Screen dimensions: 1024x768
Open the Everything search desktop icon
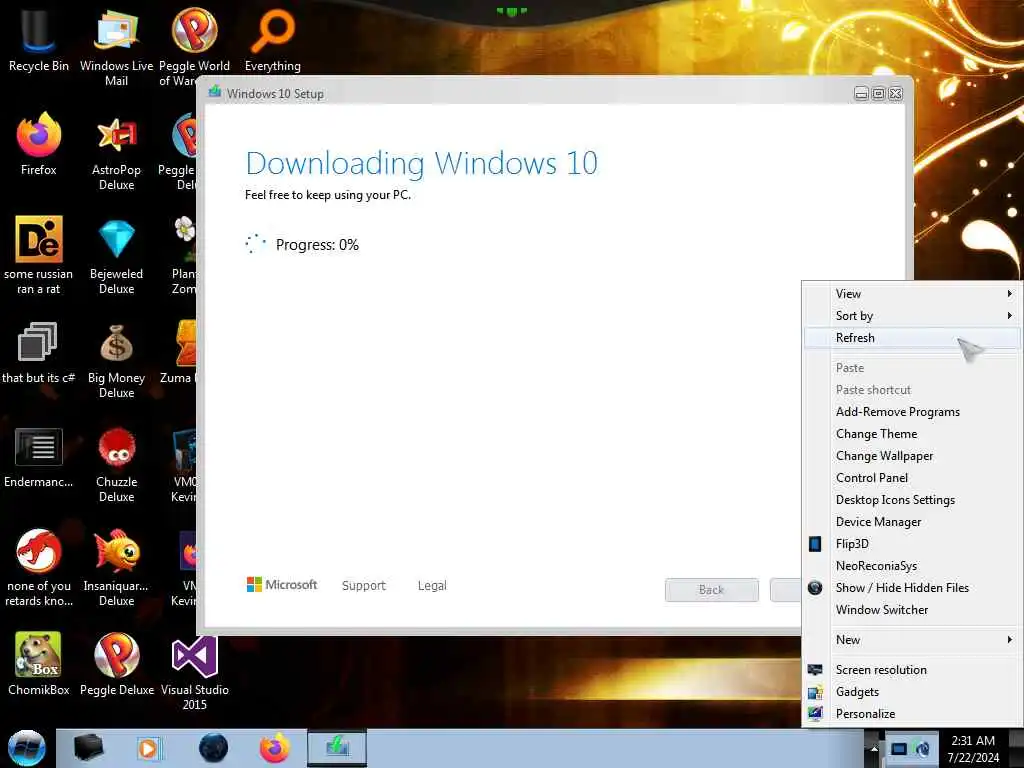point(272,38)
